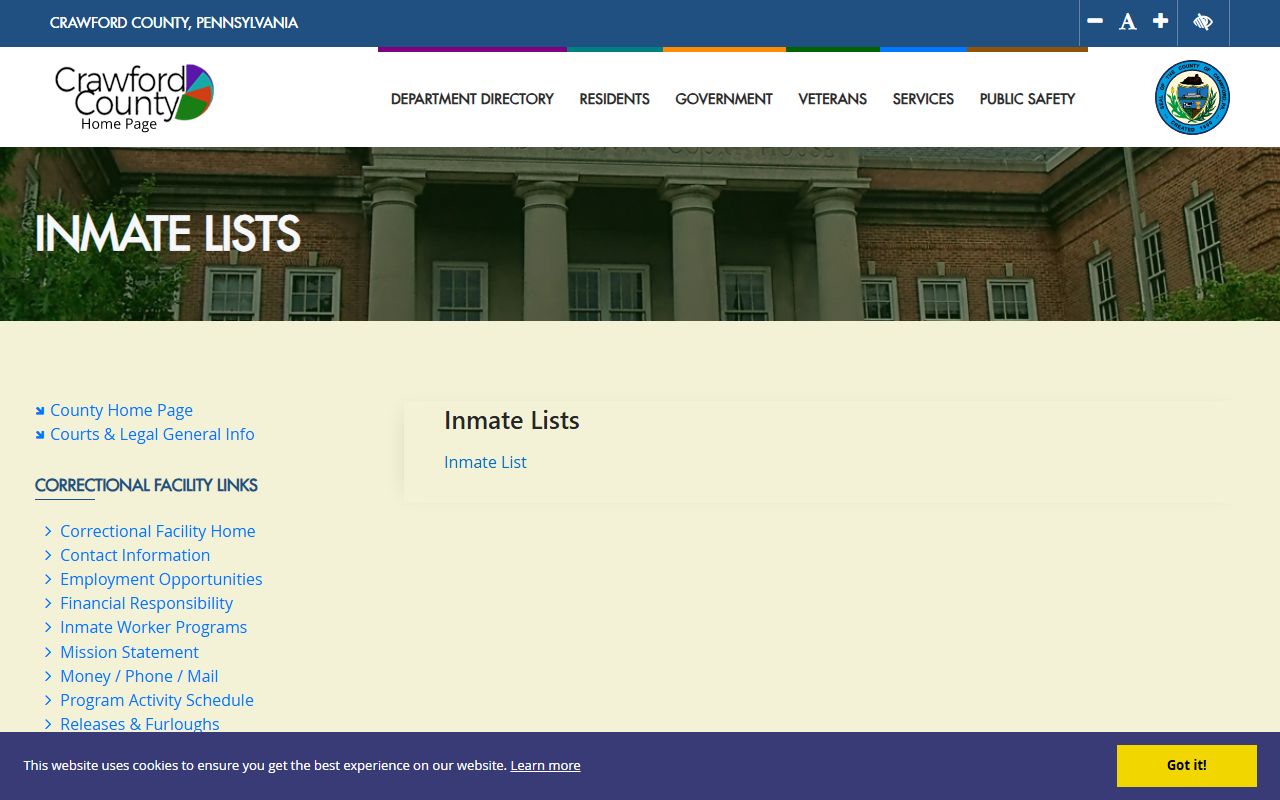Go to County Home Page link
1280x800 pixels.
click(x=121, y=410)
